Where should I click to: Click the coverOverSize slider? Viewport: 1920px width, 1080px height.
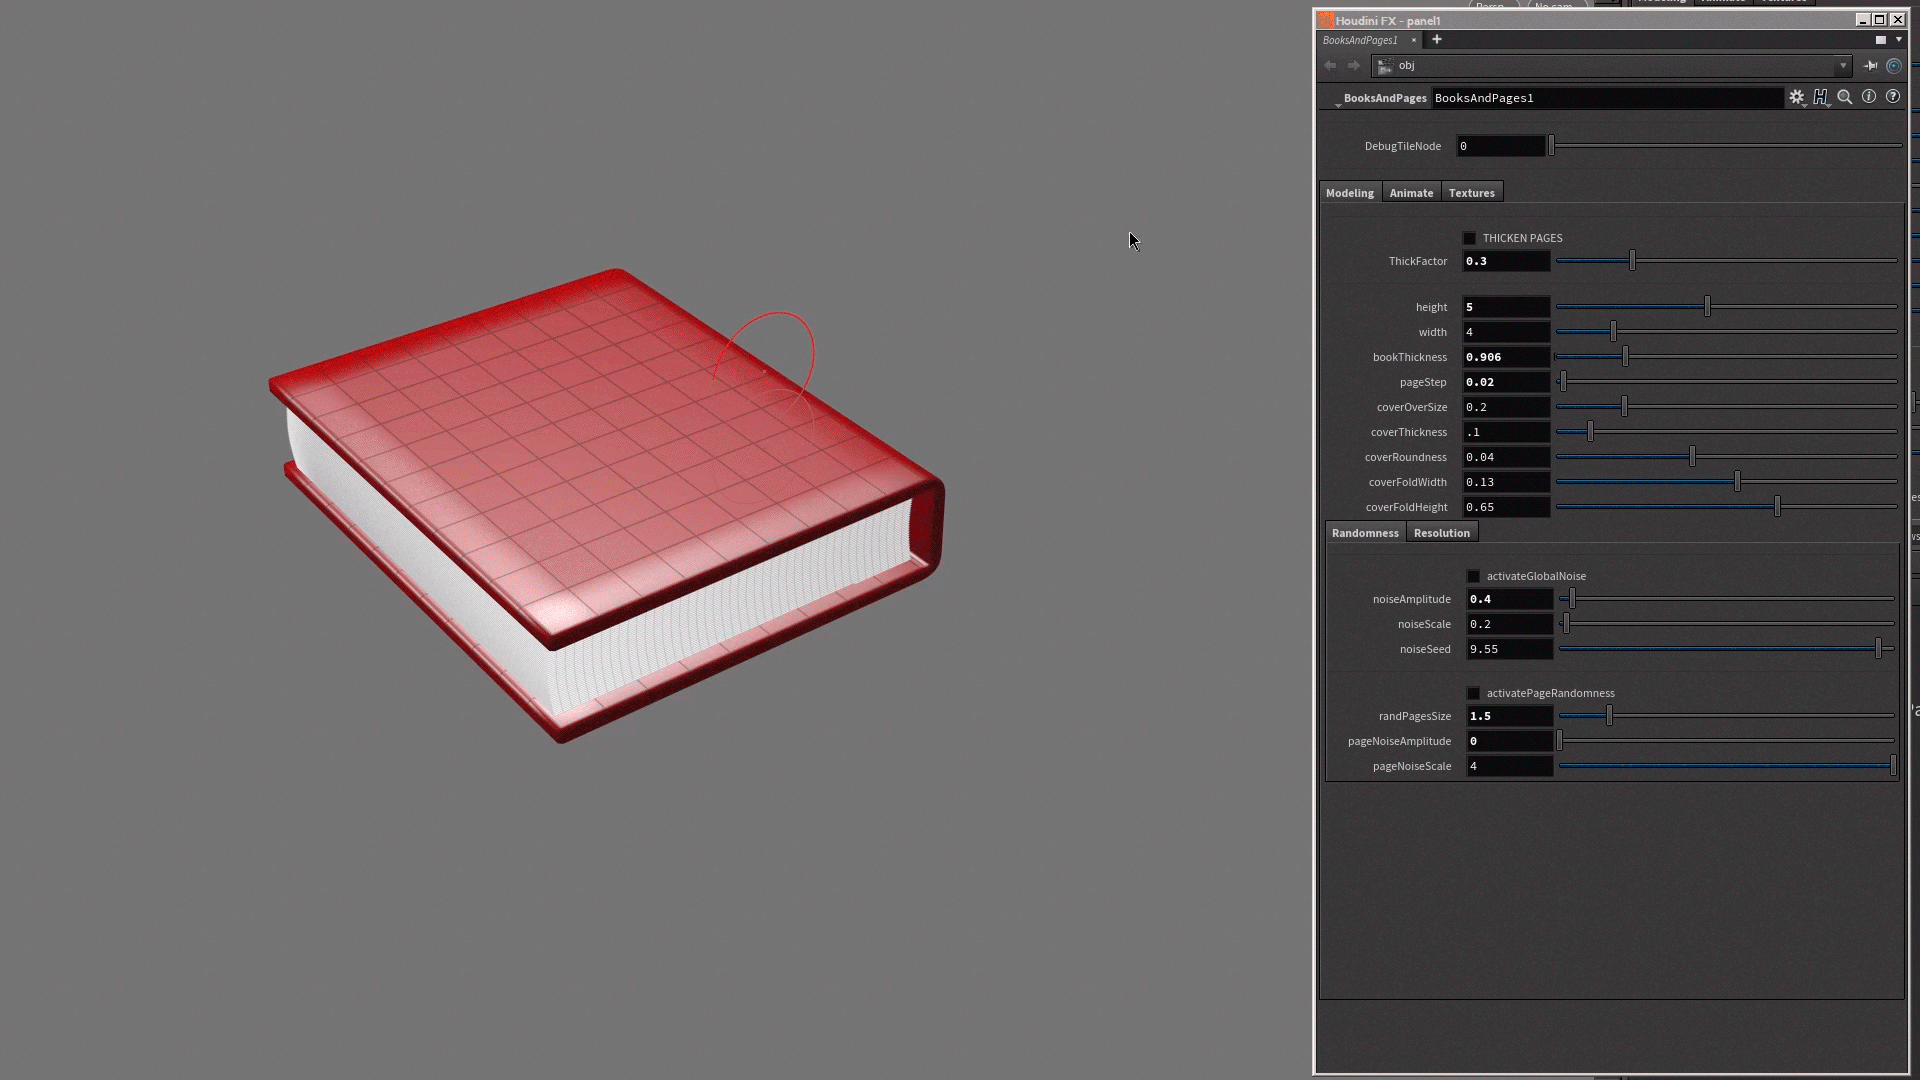click(x=1727, y=407)
